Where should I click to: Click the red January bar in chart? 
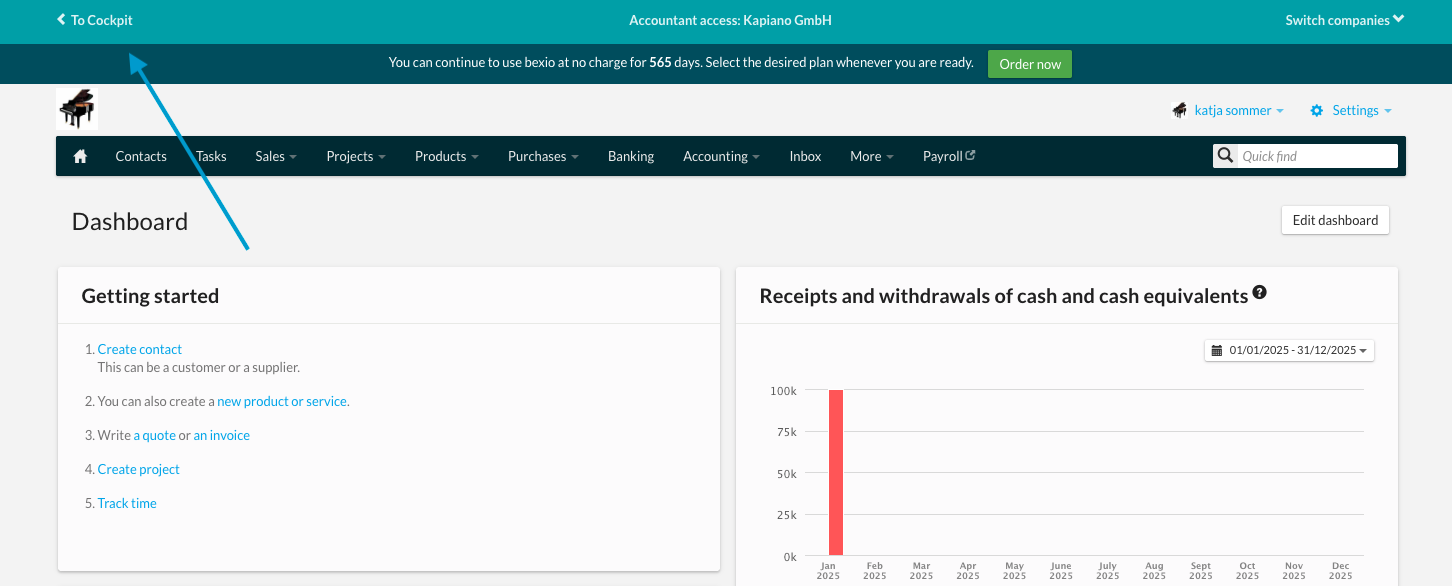(836, 472)
